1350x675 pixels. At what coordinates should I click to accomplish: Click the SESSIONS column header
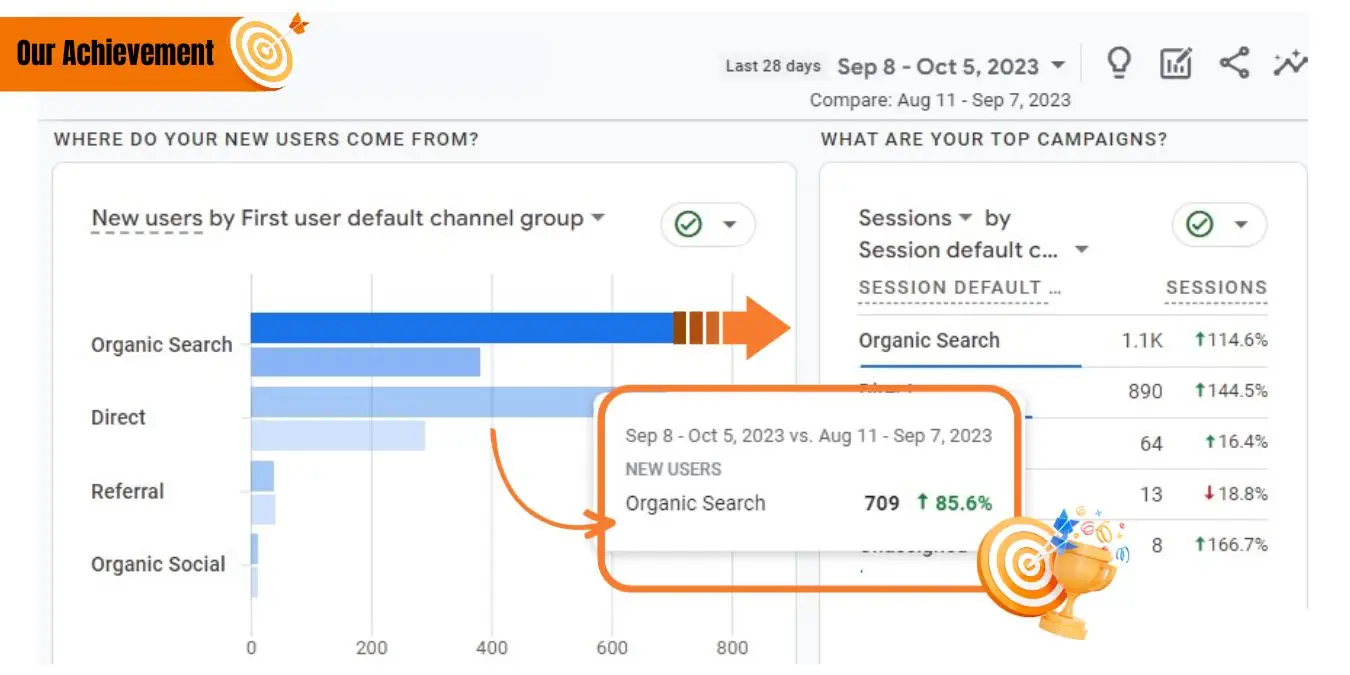[x=1216, y=287]
